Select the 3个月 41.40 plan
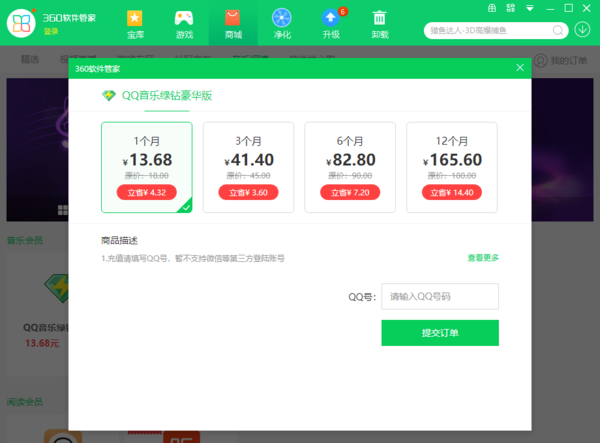Screen dimensions: 600x443 (248, 167)
